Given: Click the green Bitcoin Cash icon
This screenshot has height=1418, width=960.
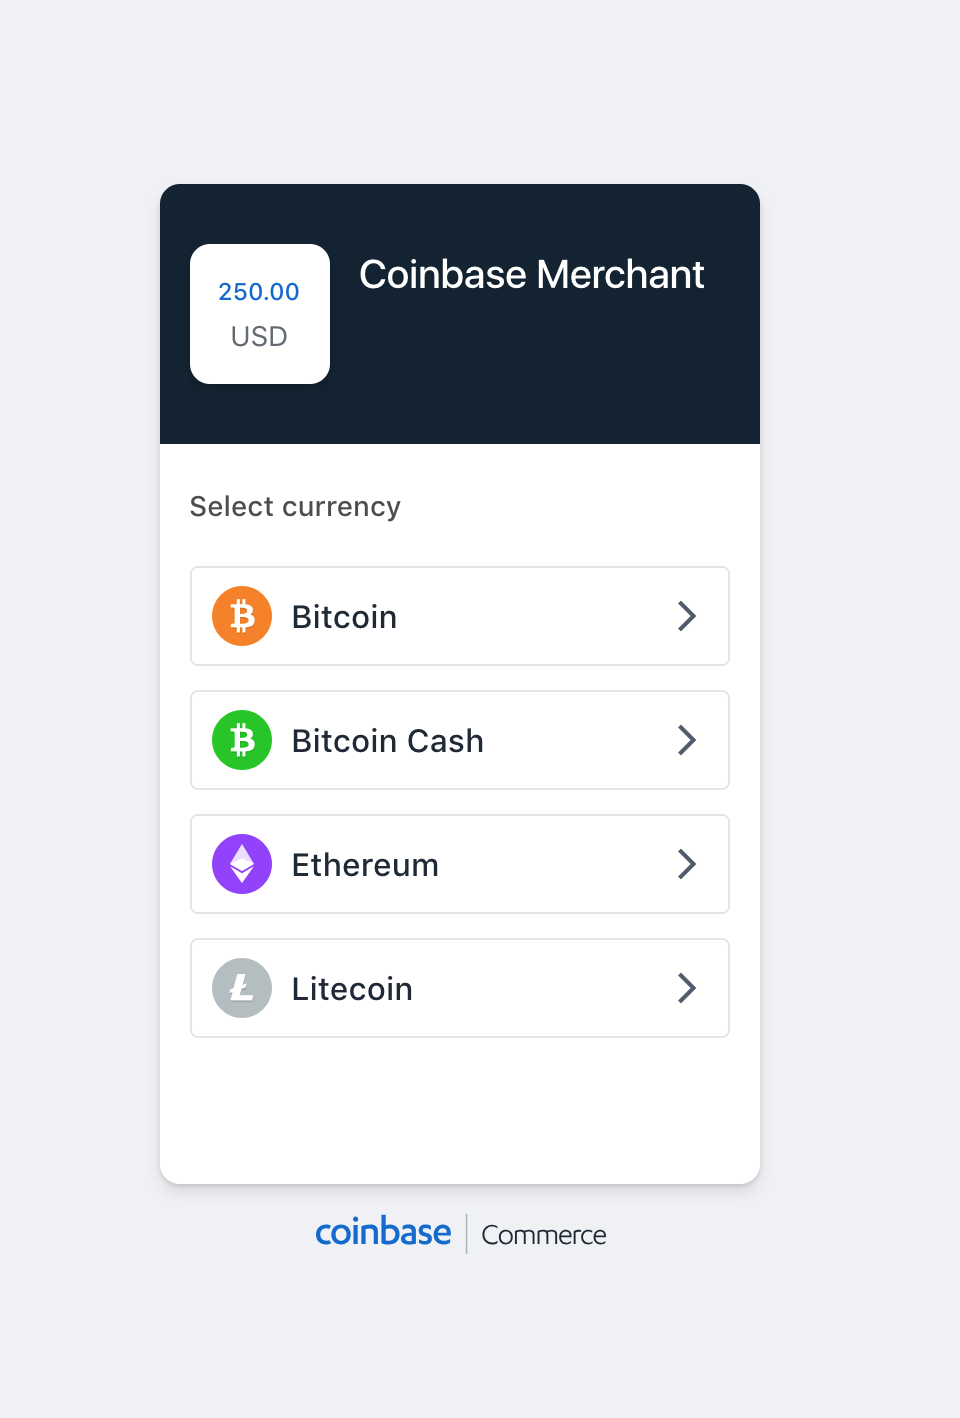Looking at the screenshot, I should coord(242,740).
